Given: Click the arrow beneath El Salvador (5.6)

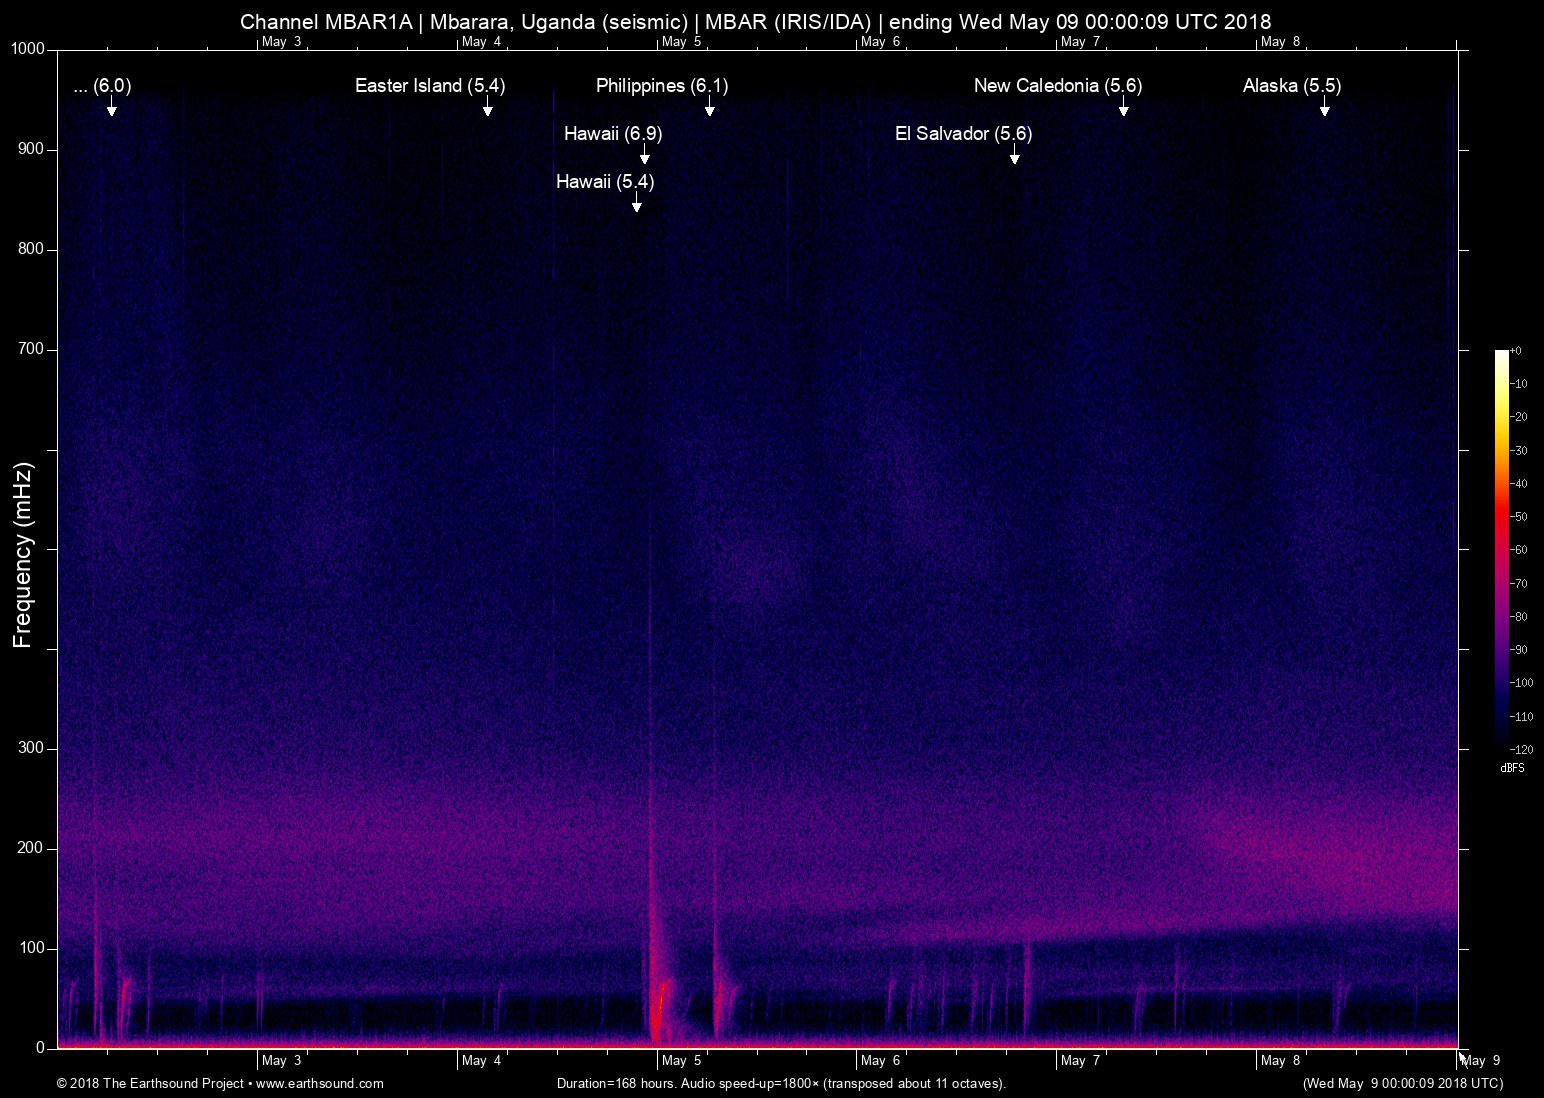Looking at the screenshot, I should point(1014,155).
